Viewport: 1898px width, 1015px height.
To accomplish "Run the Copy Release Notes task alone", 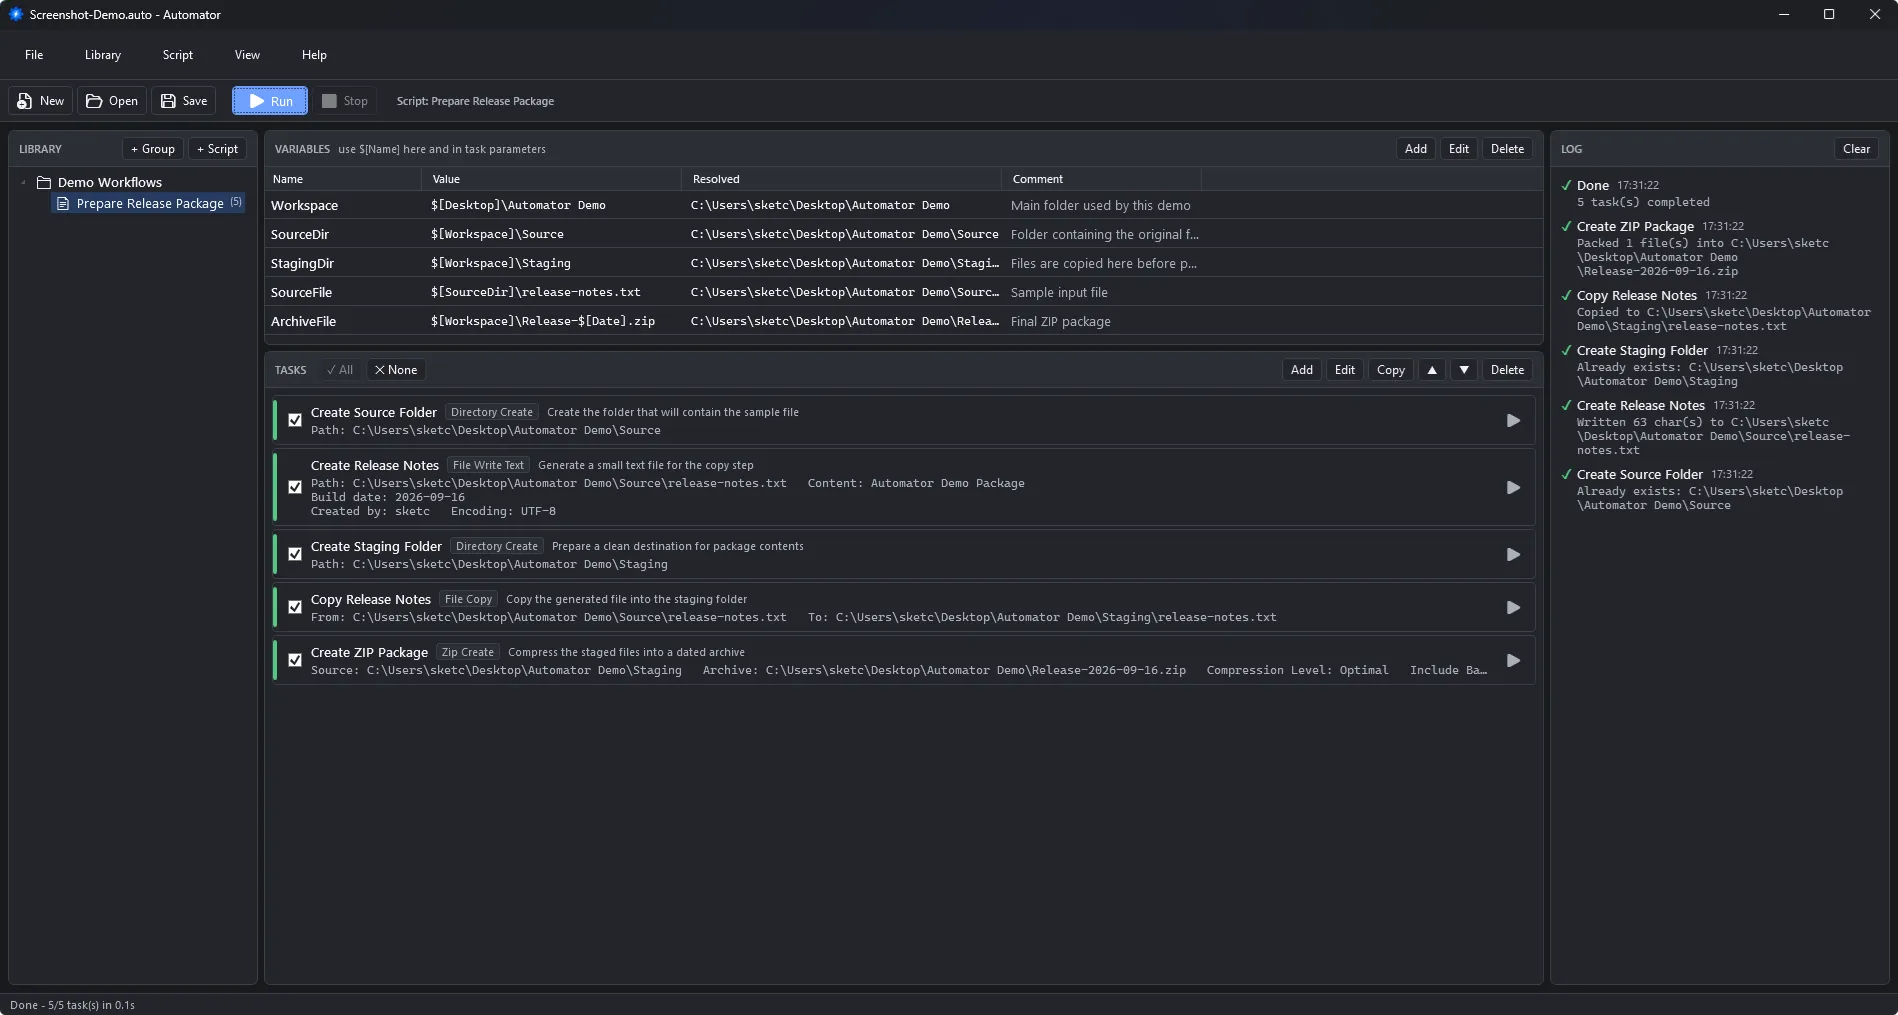I will (x=1513, y=608).
